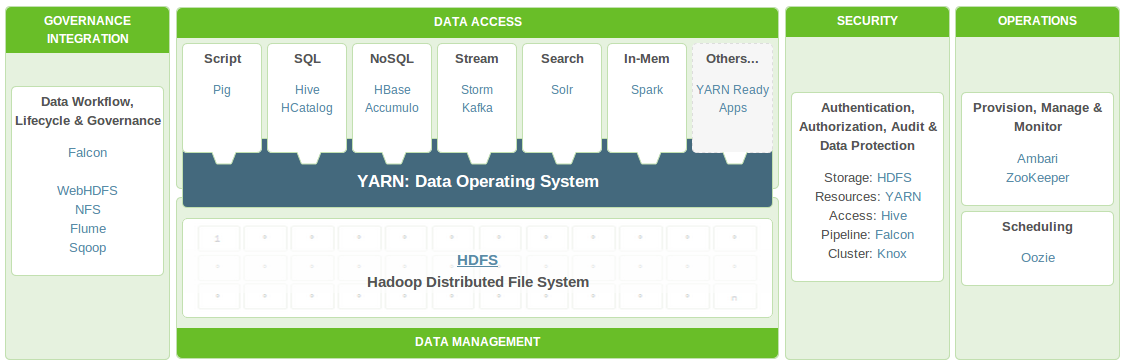Open the Pig link under Script
Screen dimensions: 1123x363
click(222, 90)
